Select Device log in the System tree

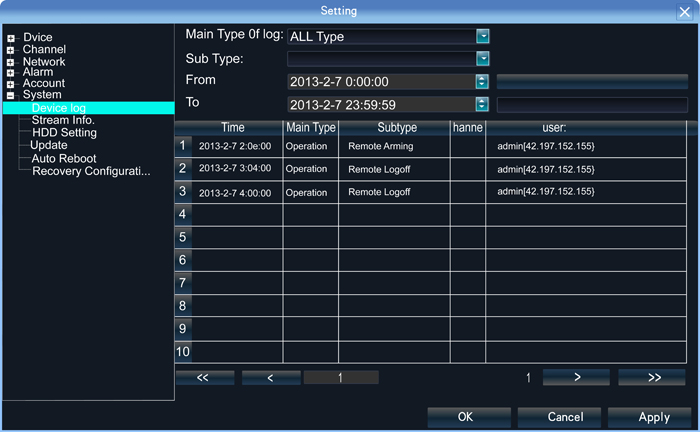coord(89,108)
